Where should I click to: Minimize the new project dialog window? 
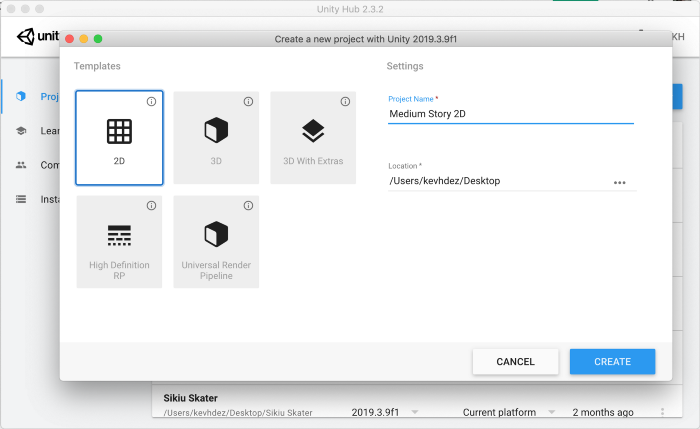point(83,39)
